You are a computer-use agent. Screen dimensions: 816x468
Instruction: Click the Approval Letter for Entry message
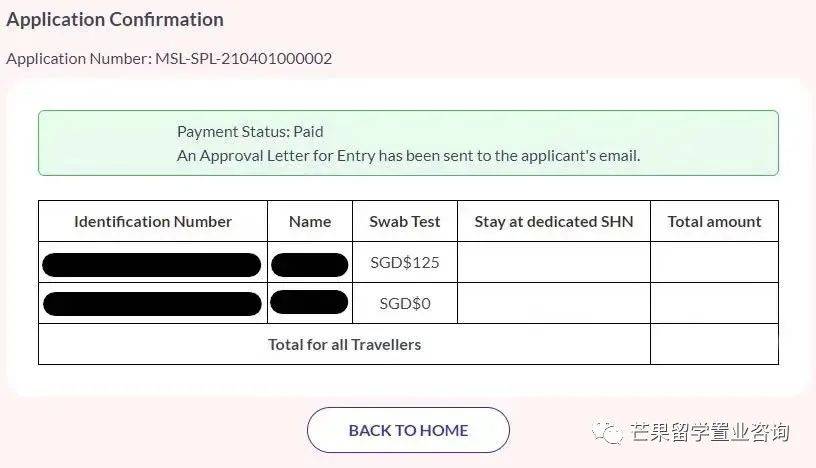[x=408, y=155]
